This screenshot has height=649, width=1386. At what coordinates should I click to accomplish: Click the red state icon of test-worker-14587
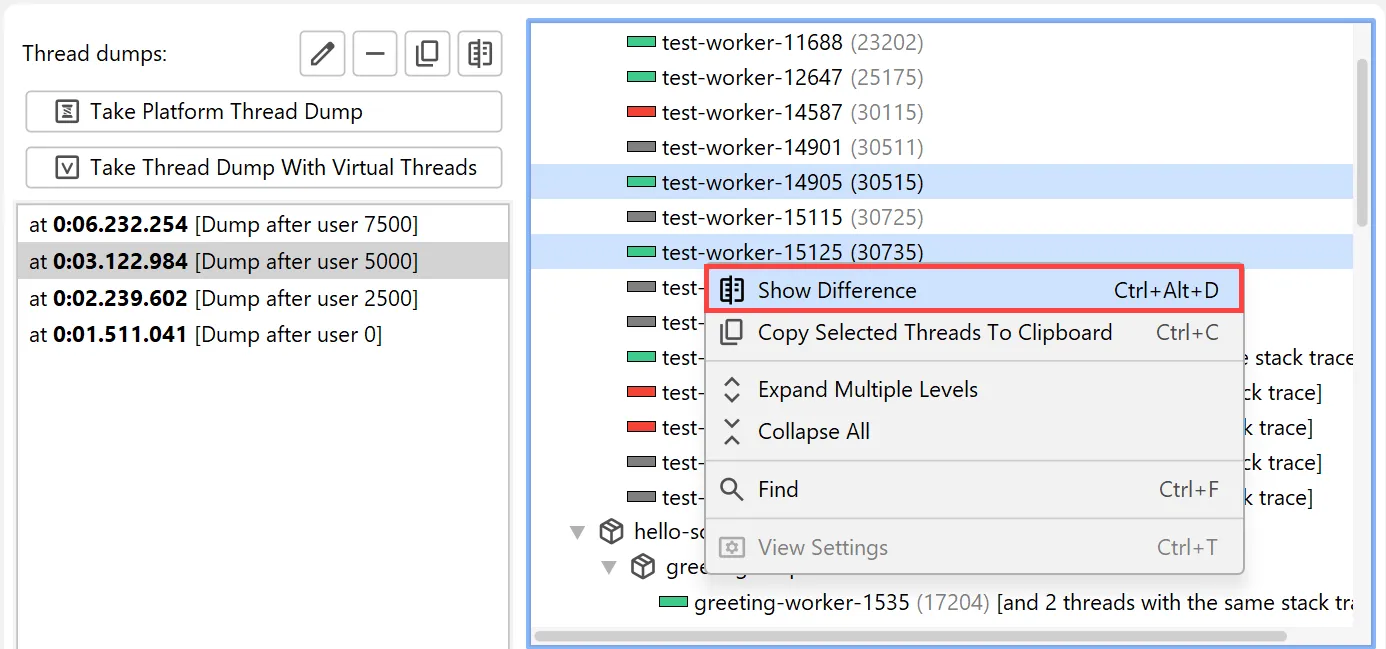click(x=641, y=112)
